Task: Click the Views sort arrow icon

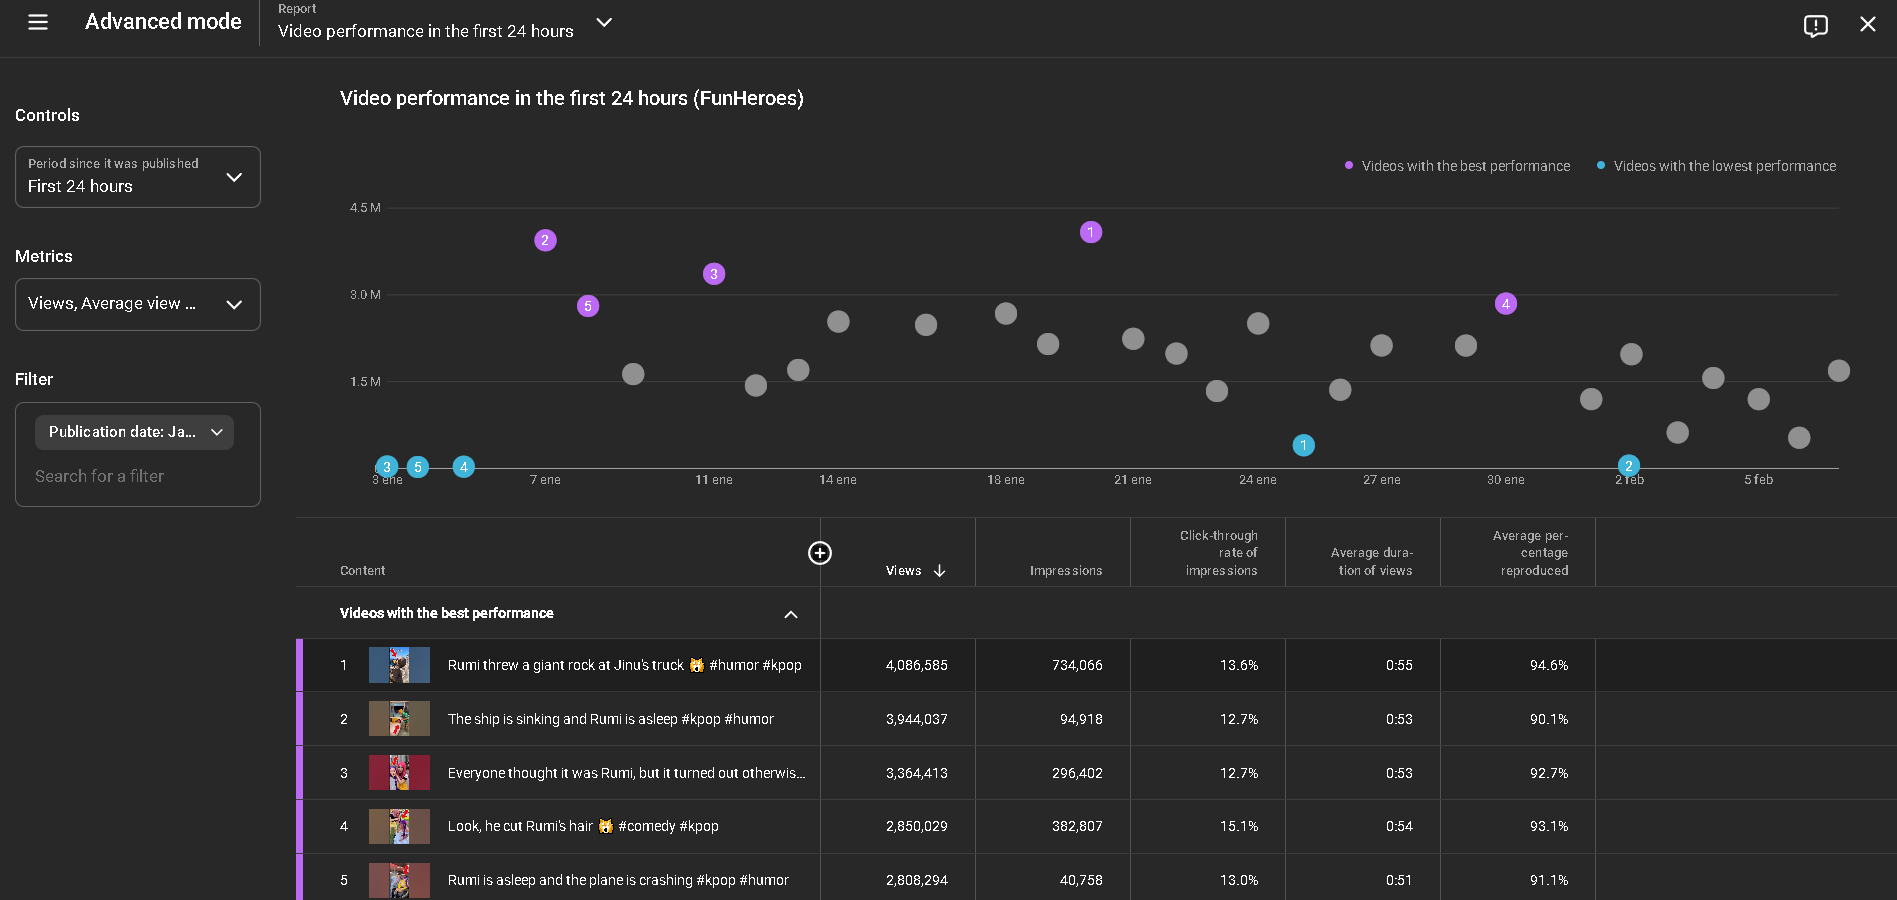Action: 939,571
